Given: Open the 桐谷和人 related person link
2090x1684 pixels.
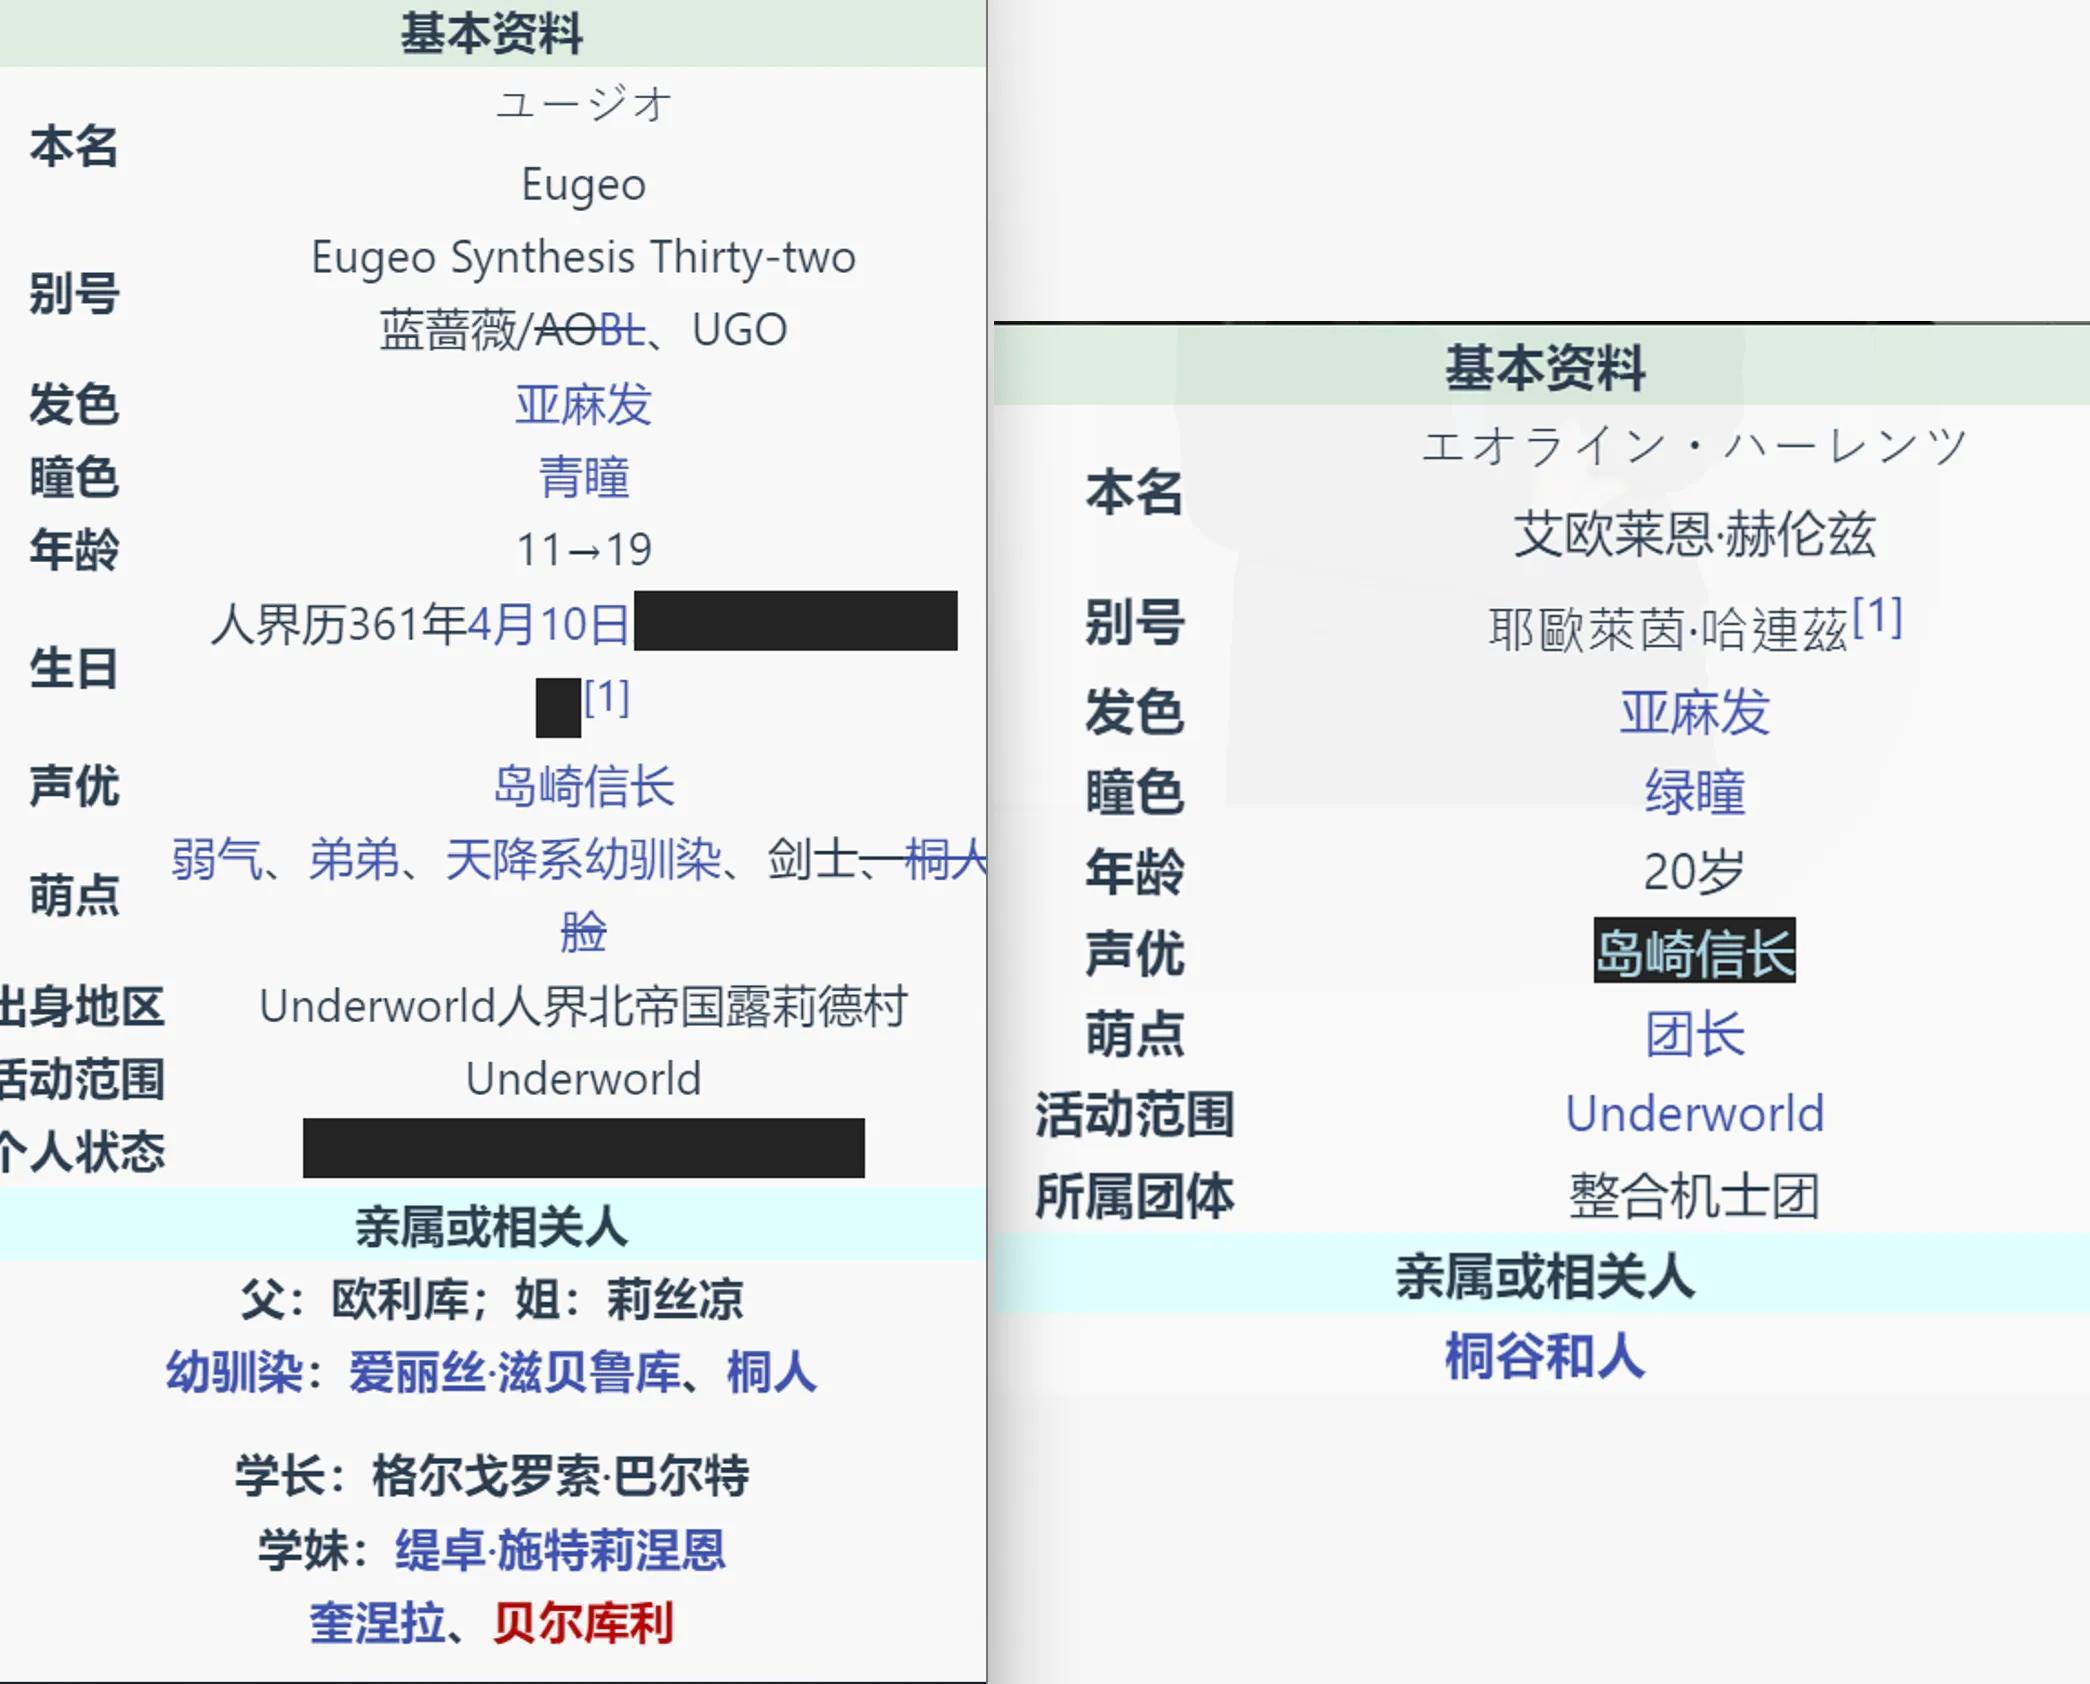Looking at the screenshot, I should pyautogui.click(x=1544, y=1357).
